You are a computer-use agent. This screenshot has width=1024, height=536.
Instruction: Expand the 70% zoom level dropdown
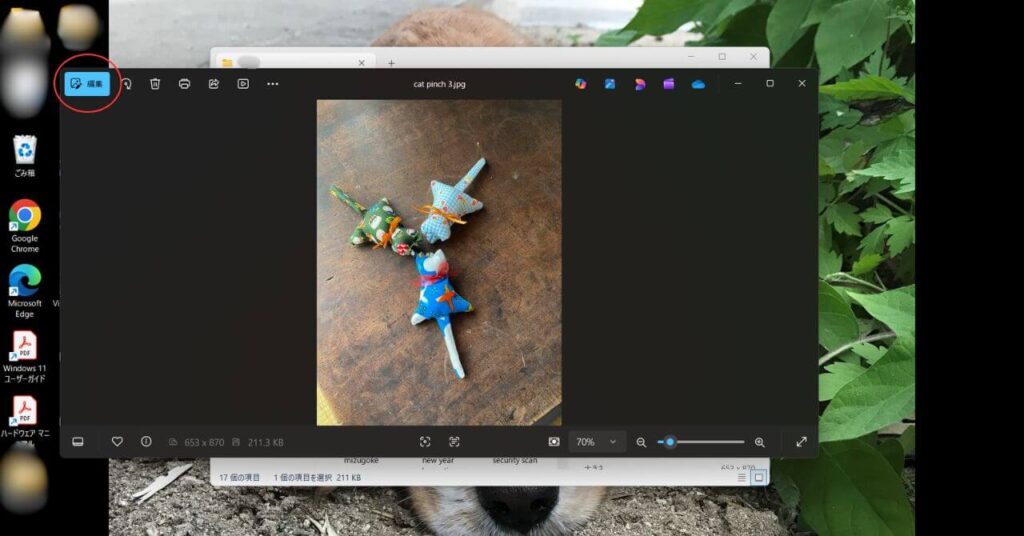[x=597, y=442]
